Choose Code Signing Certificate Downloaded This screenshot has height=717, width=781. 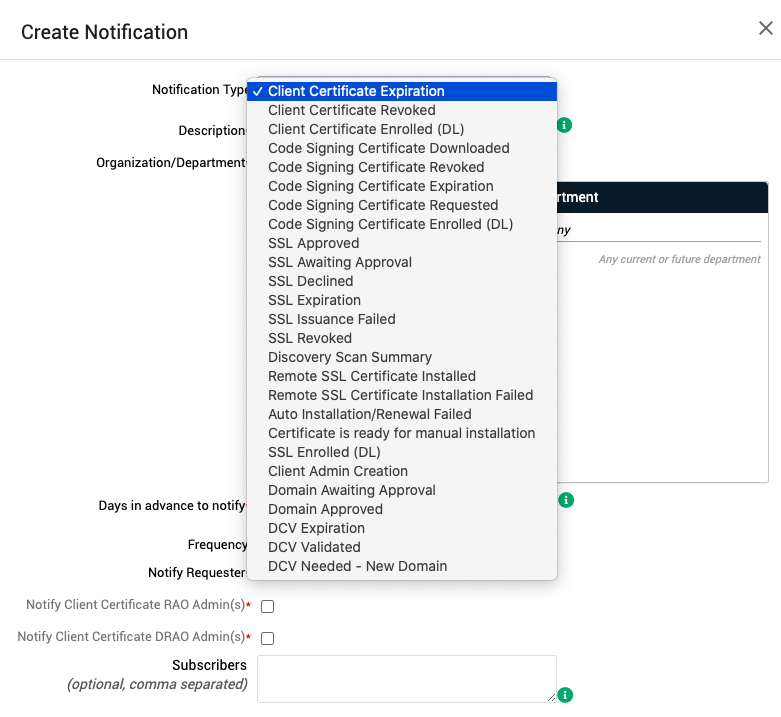[x=389, y=148]
